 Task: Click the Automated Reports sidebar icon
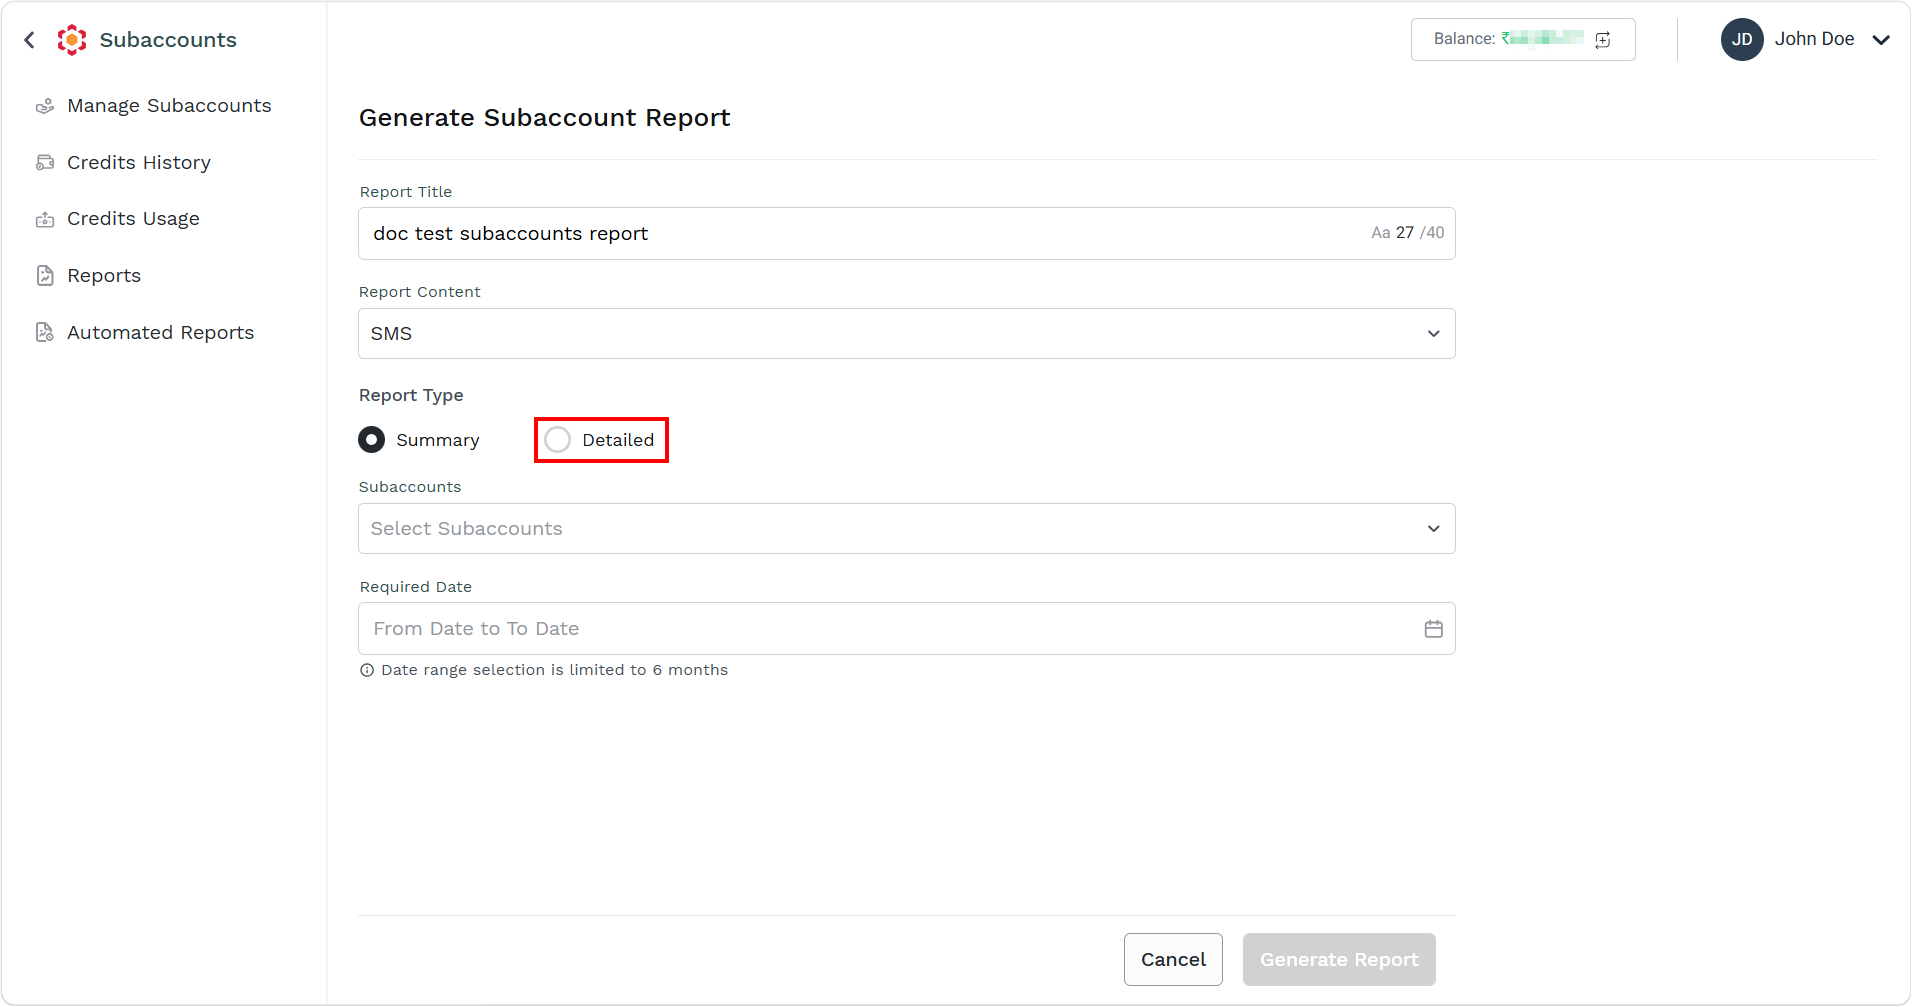point(45,332)
